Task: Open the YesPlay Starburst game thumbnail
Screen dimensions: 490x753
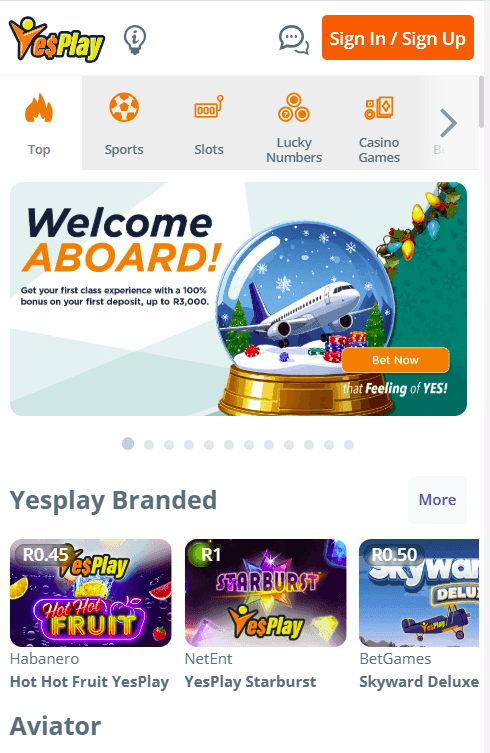Action: [266, 593]
